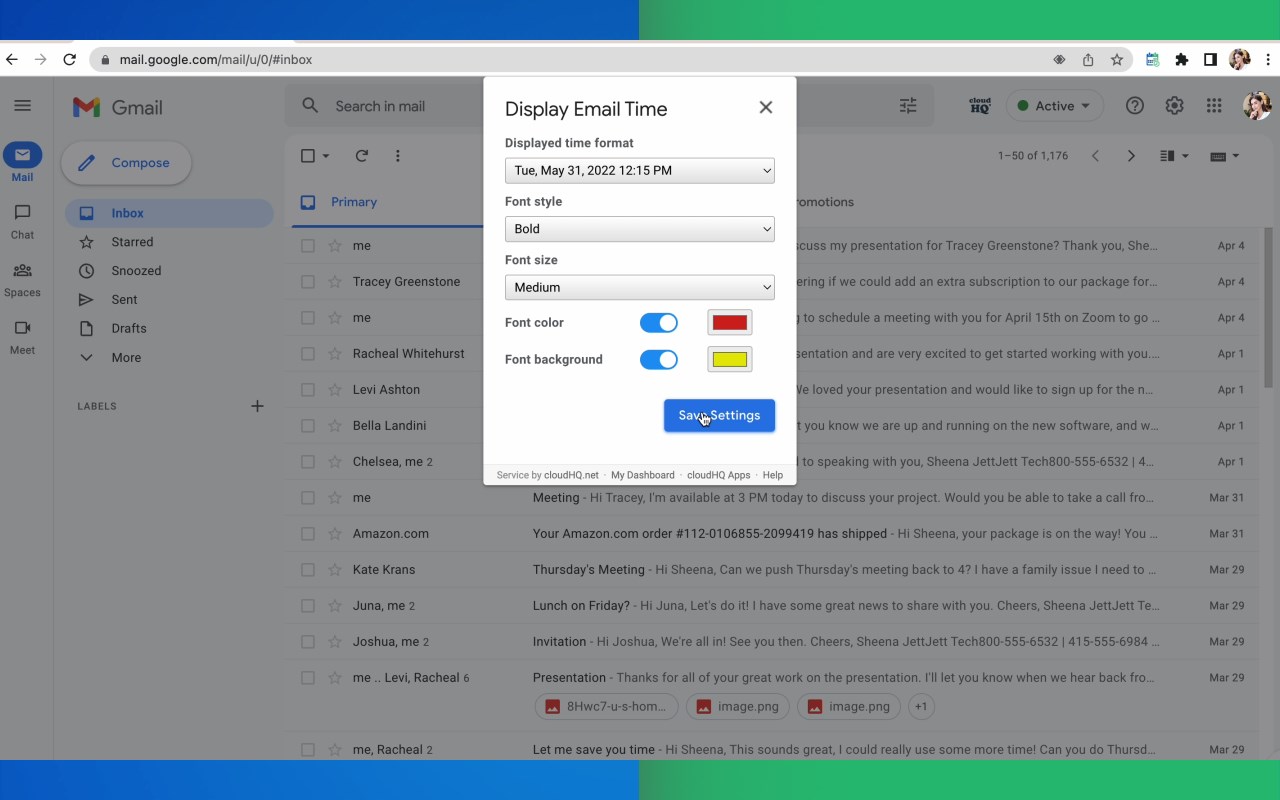Screen dimensions: 1280x800
Task: Refresh the inbox
Action: (x=362, y=156)
